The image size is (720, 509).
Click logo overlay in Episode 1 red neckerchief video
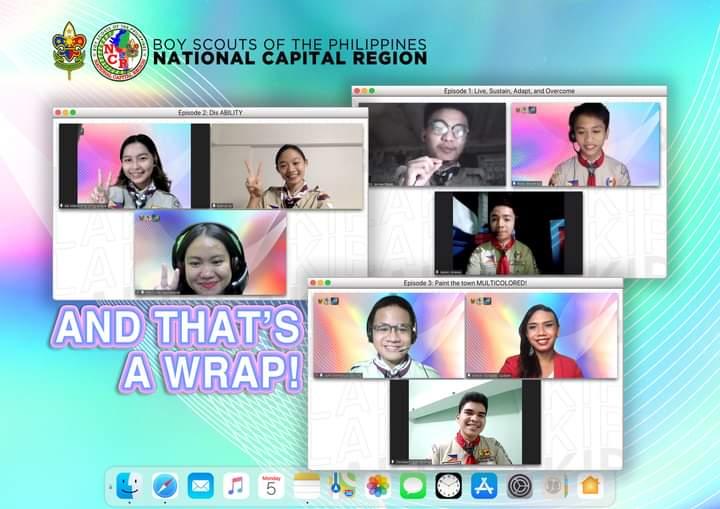(x=526, y=110)
